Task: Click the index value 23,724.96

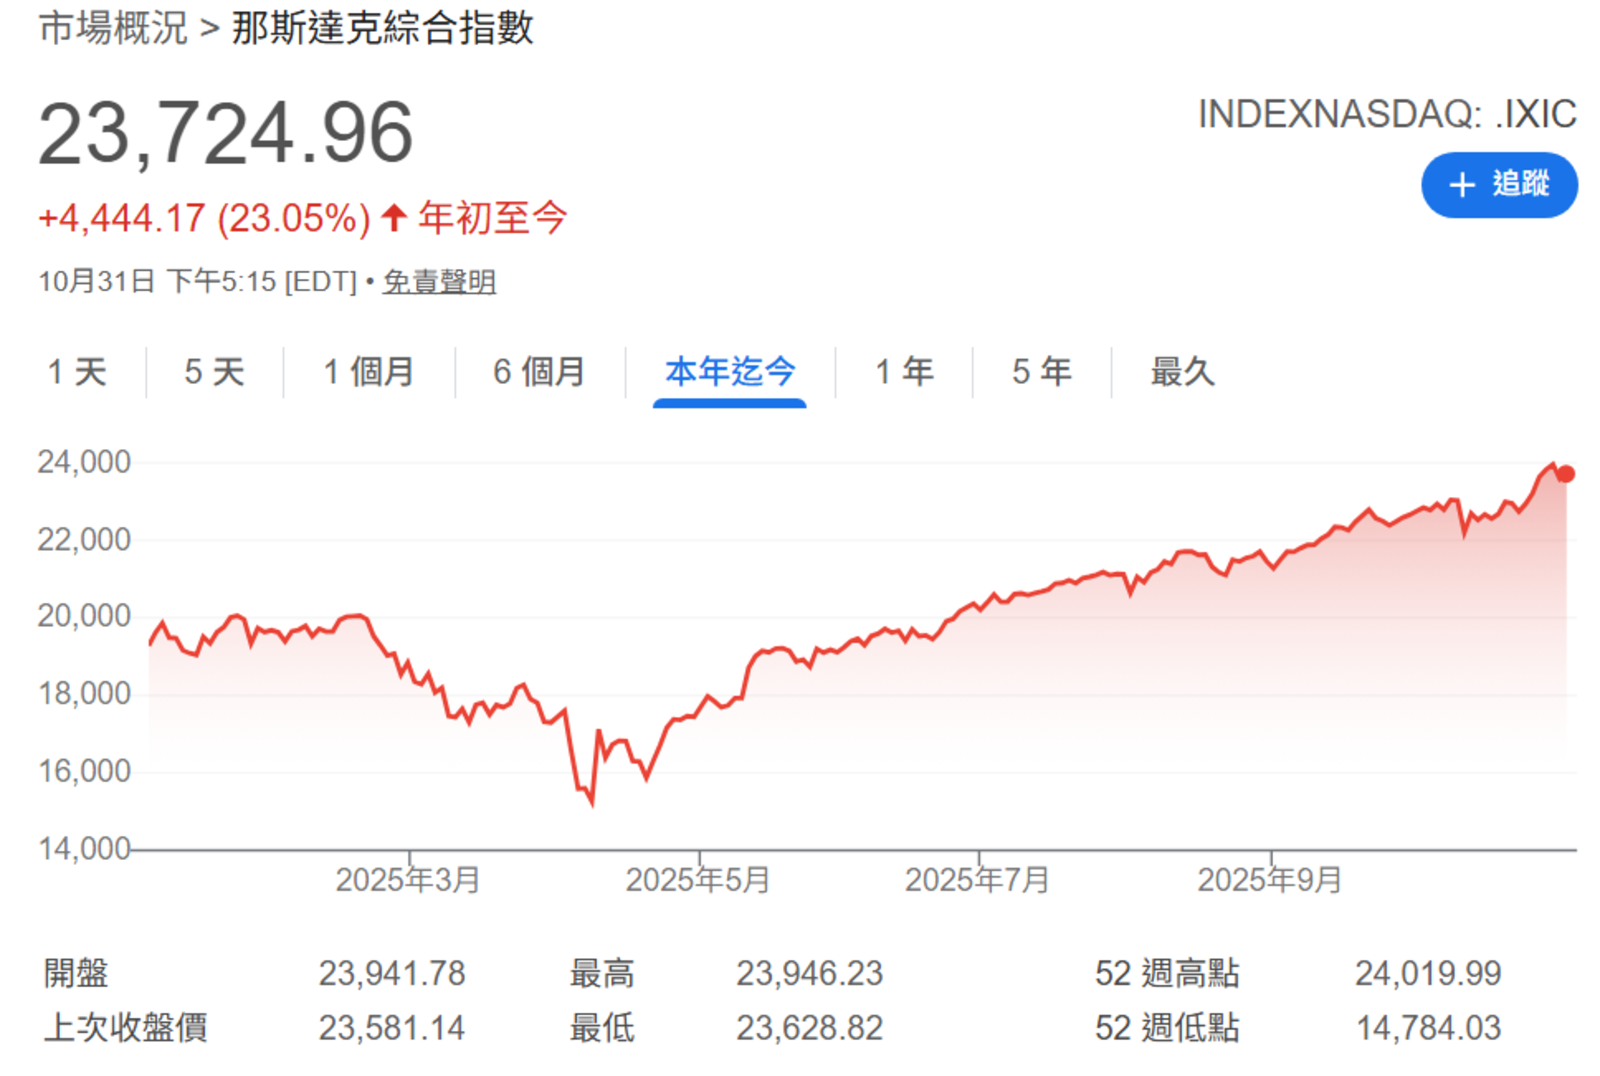Action: (226, 133)
